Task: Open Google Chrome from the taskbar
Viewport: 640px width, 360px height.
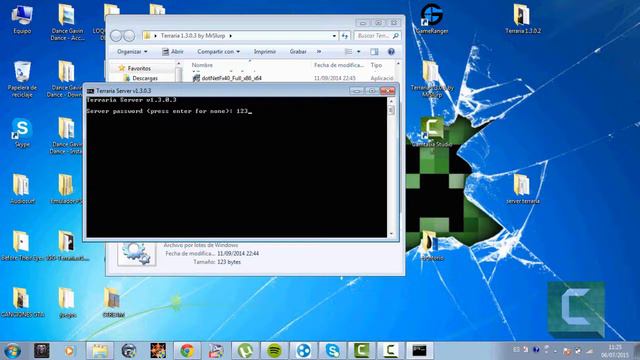Action: [x=187, y=351]
